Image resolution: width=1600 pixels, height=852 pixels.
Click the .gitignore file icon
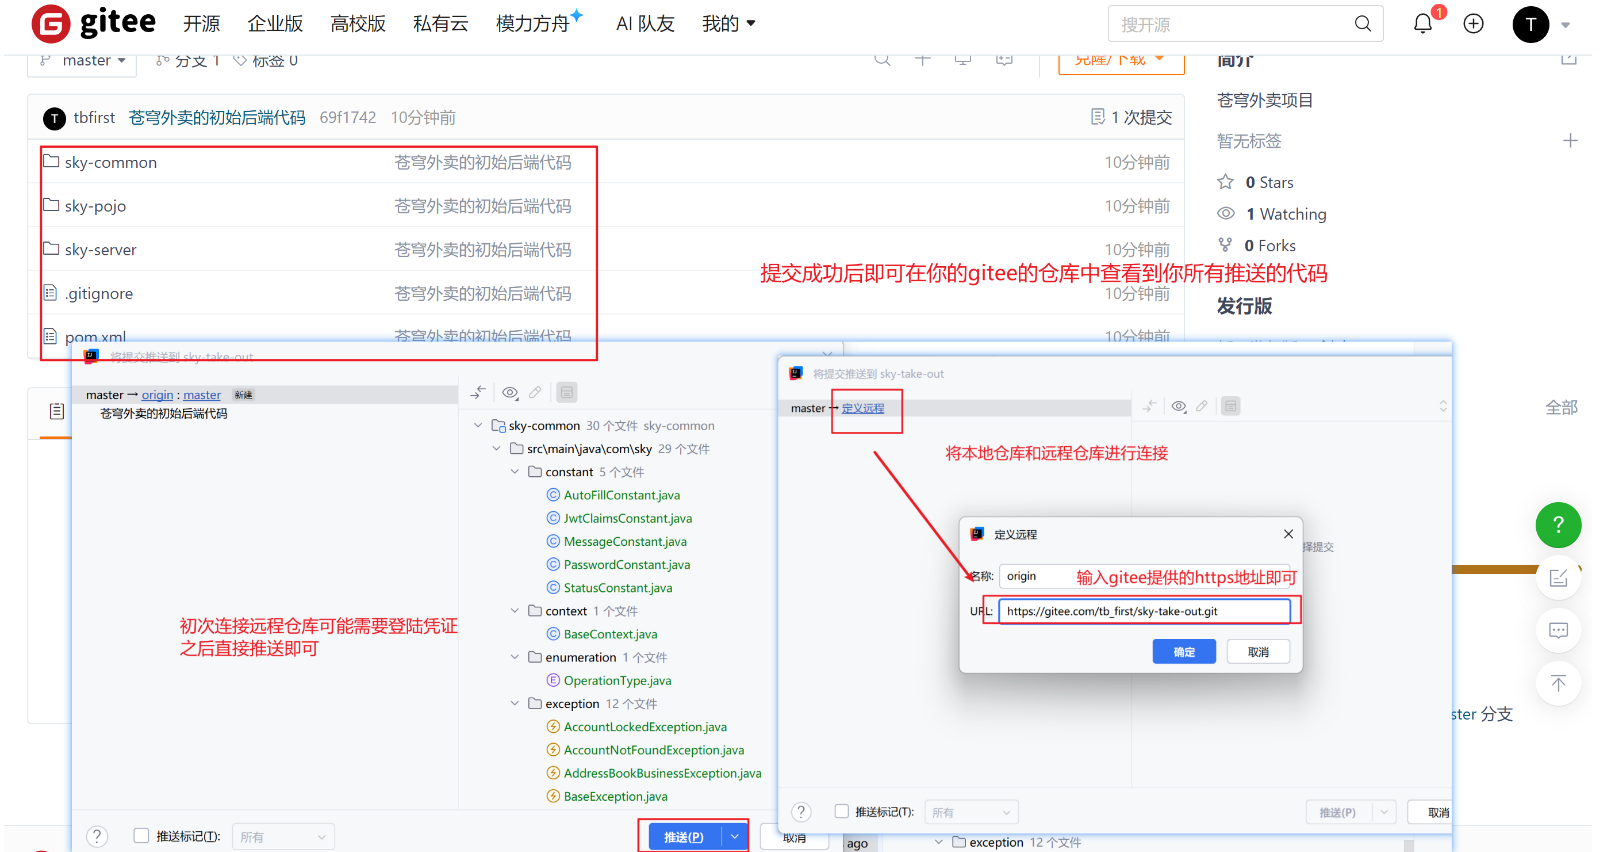click(x=50, y=293)
